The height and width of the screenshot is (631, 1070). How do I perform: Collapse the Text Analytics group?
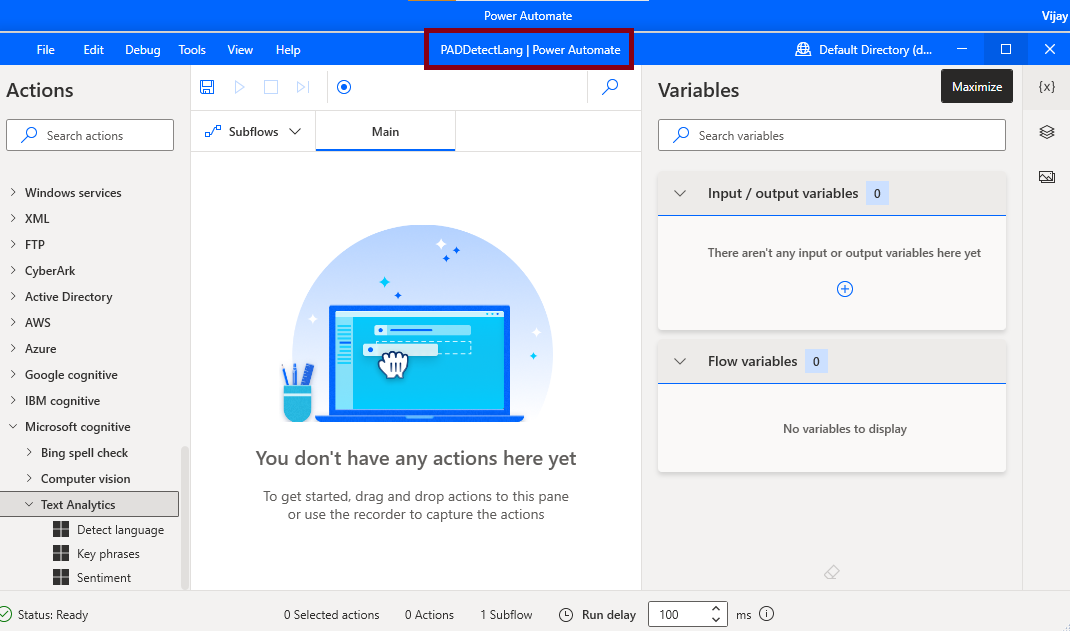29,504
